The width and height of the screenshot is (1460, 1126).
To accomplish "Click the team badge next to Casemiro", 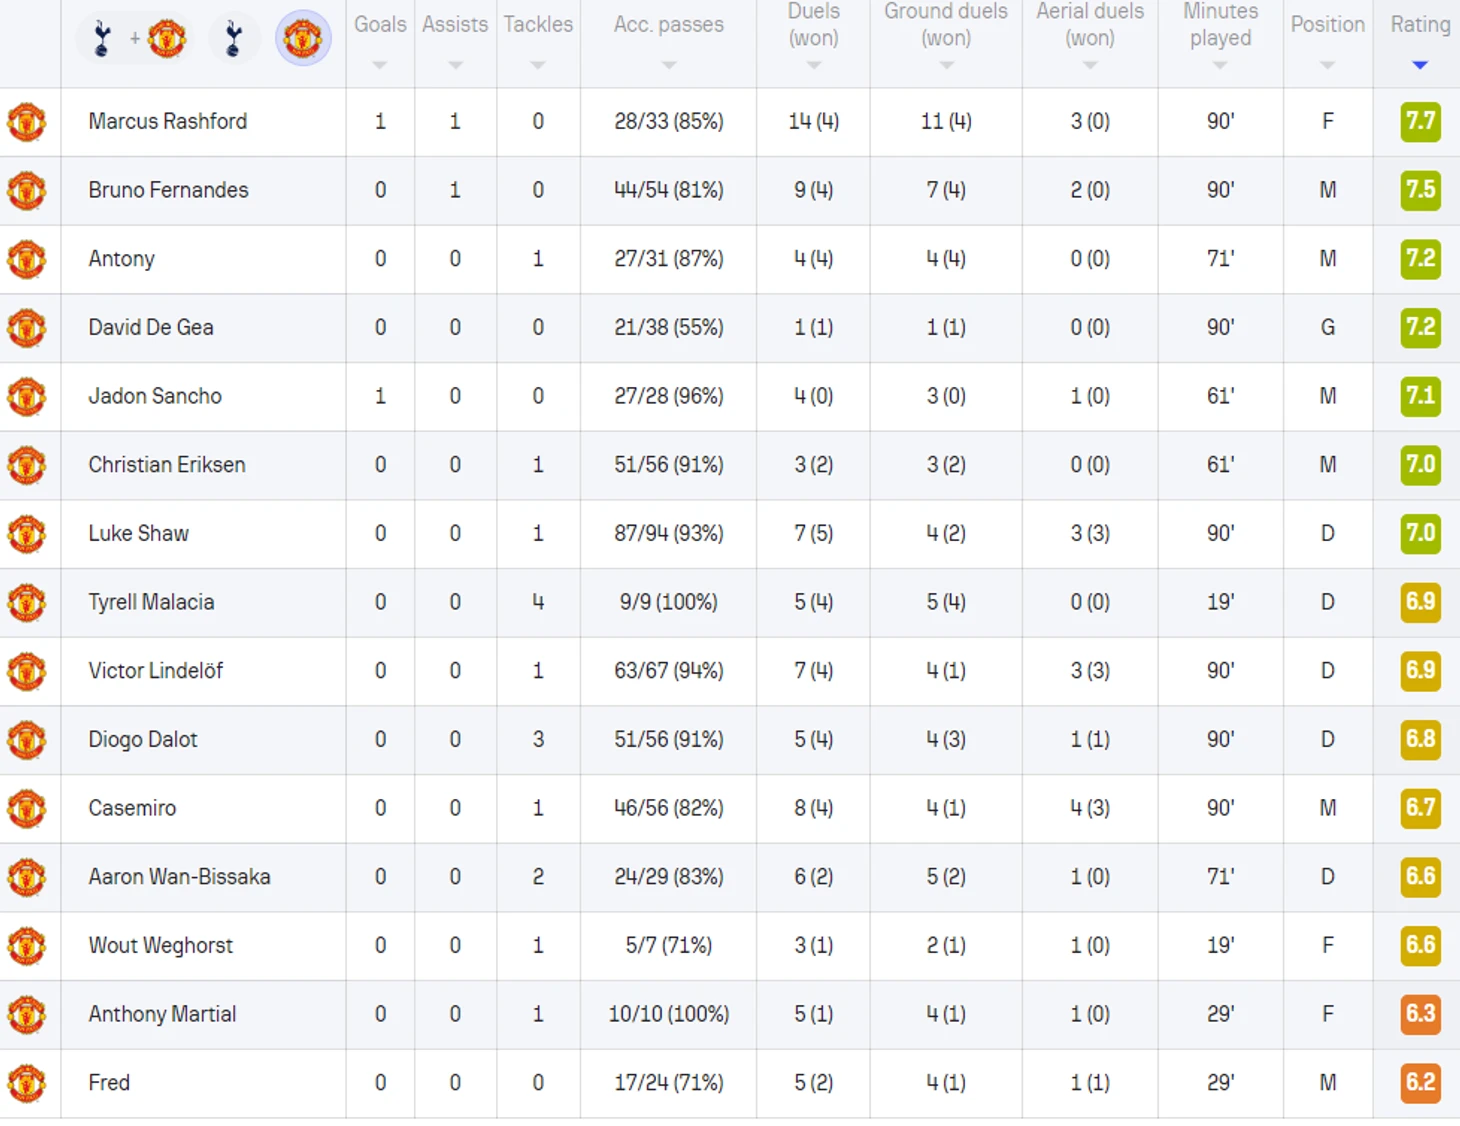I will pyautogui.click(x=27, y=808).
